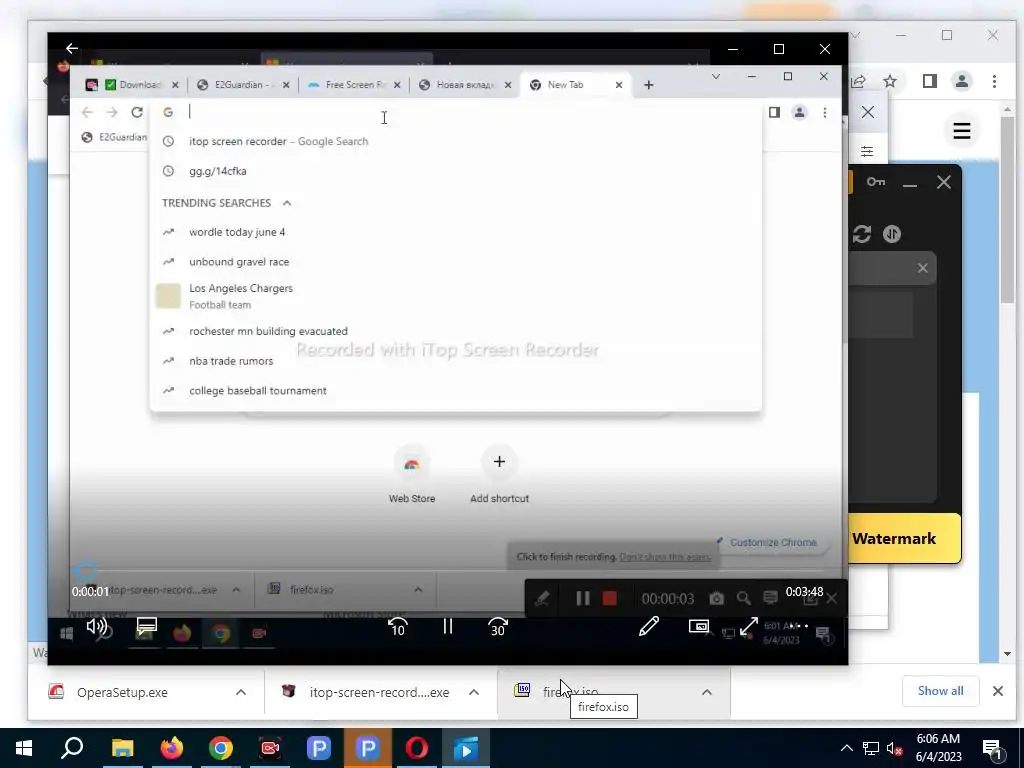Show hidden system tray icons
1024x768 pixels.
(846, 748)
